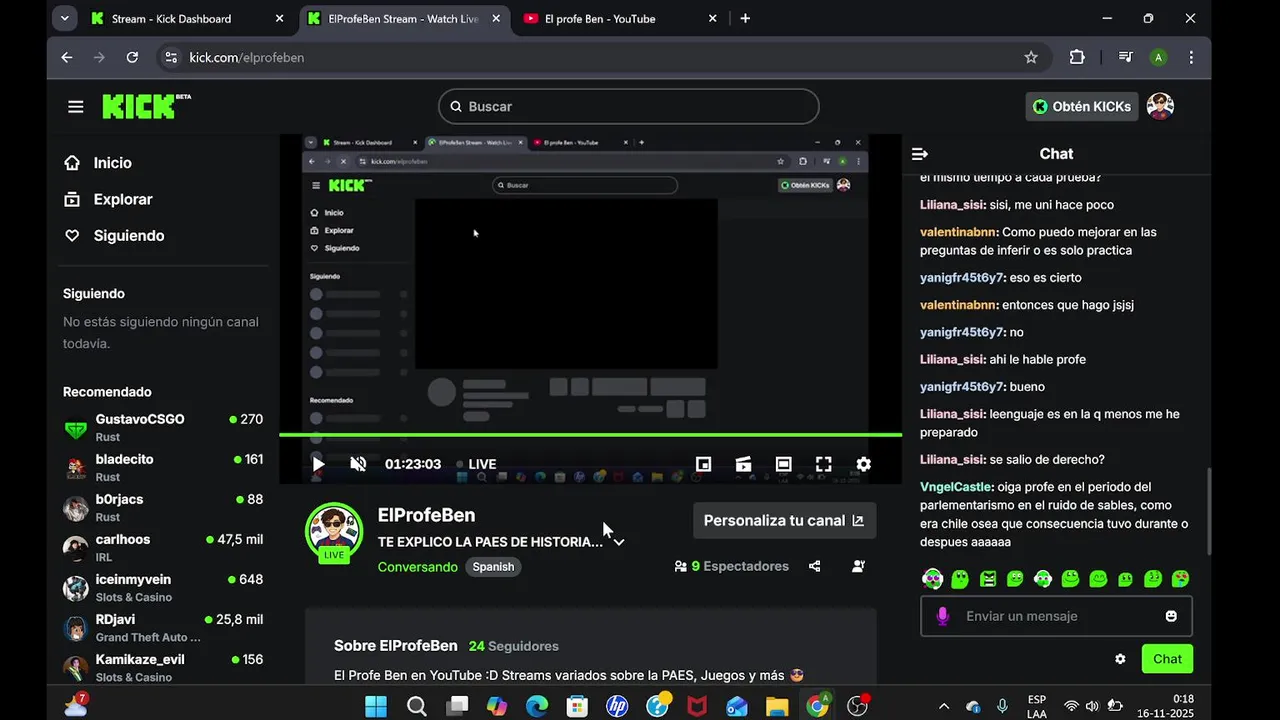Open recommended channel carlhoos
Screen dimensions: 1280x720
pyautogui.click(x=163, y=548)
